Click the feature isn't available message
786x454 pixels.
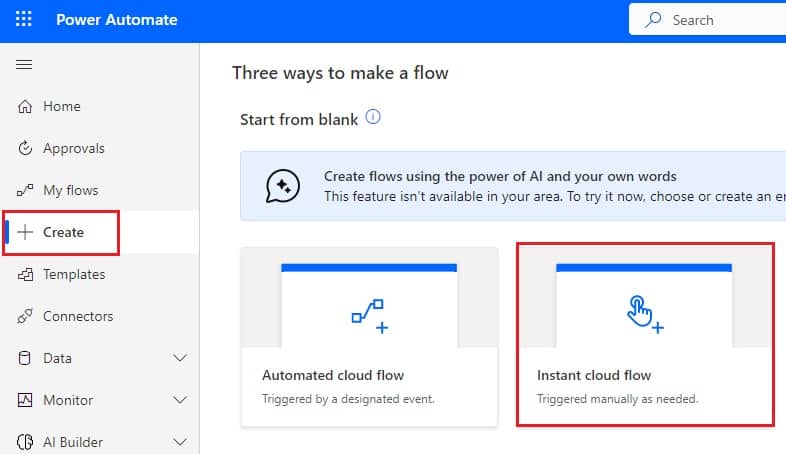tap(554, 196)
